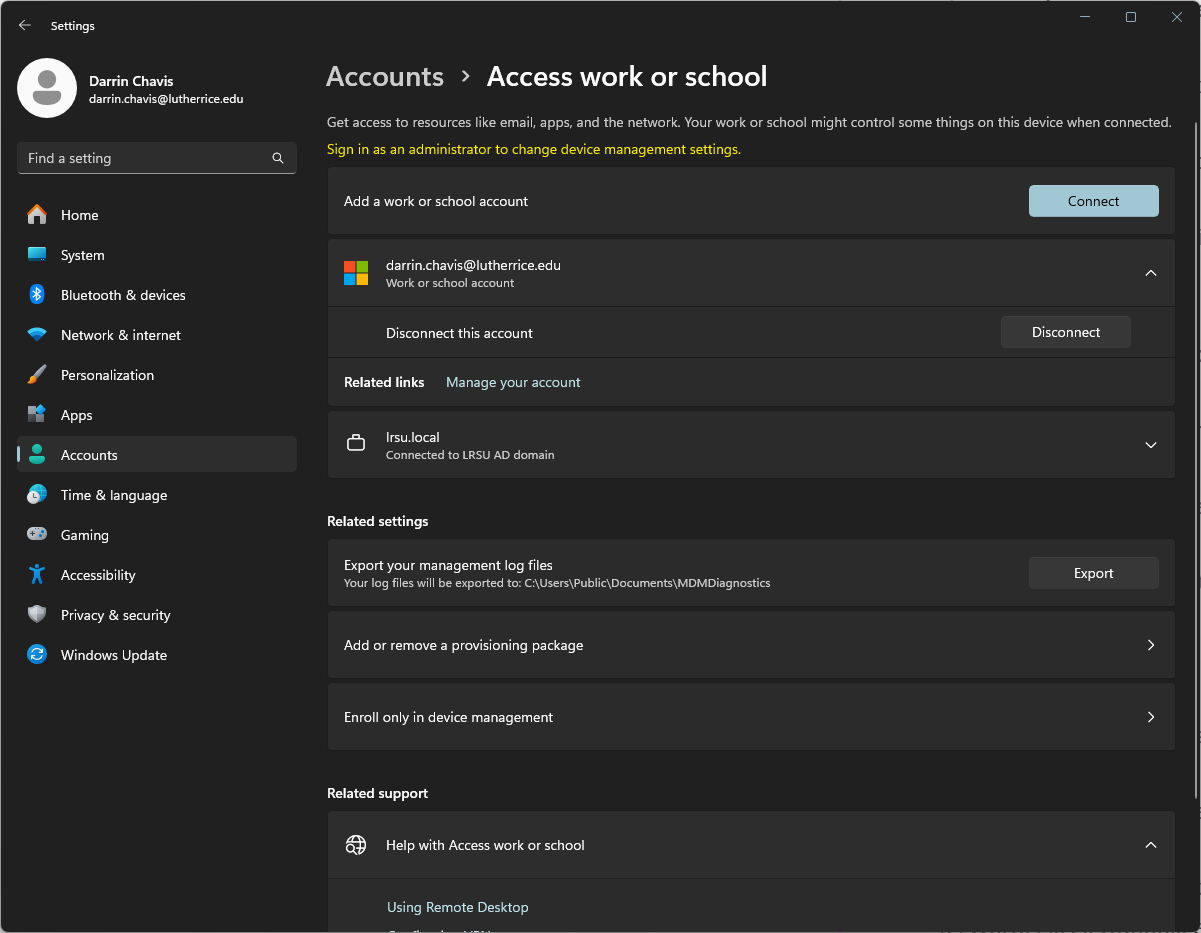
Task: Open Enroll only in device management chevron
Action: [1151, 717]
